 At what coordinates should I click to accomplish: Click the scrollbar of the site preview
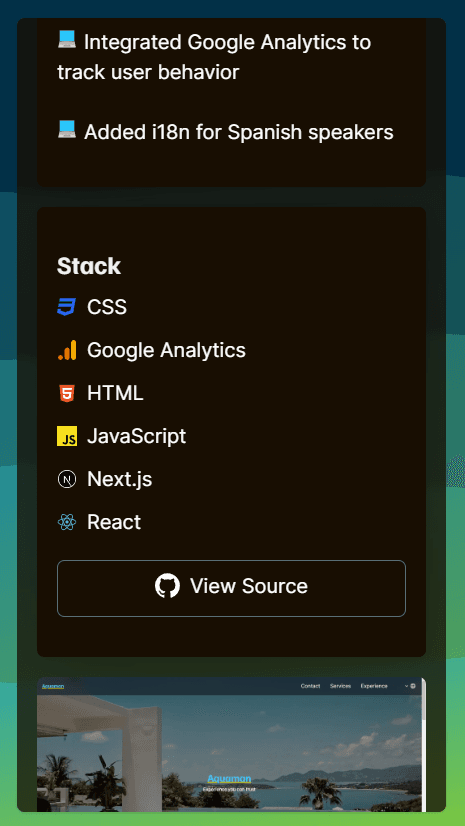(x=423, y=744)
